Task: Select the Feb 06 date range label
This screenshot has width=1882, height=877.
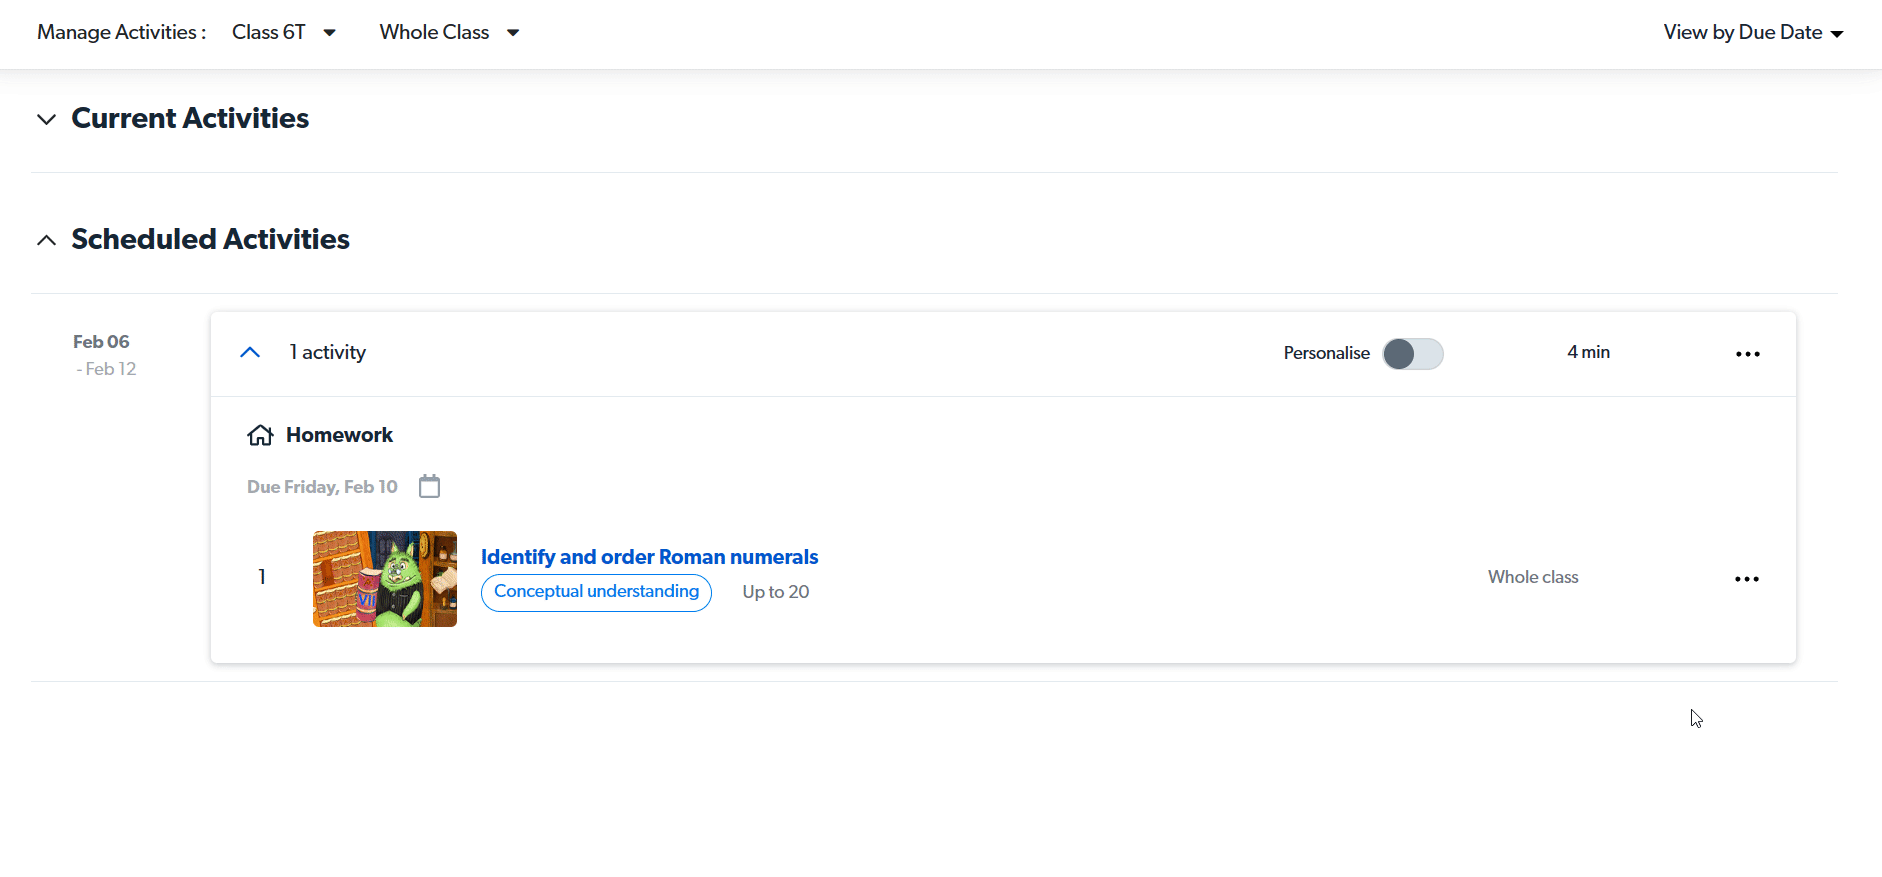Action: point(101,342)
